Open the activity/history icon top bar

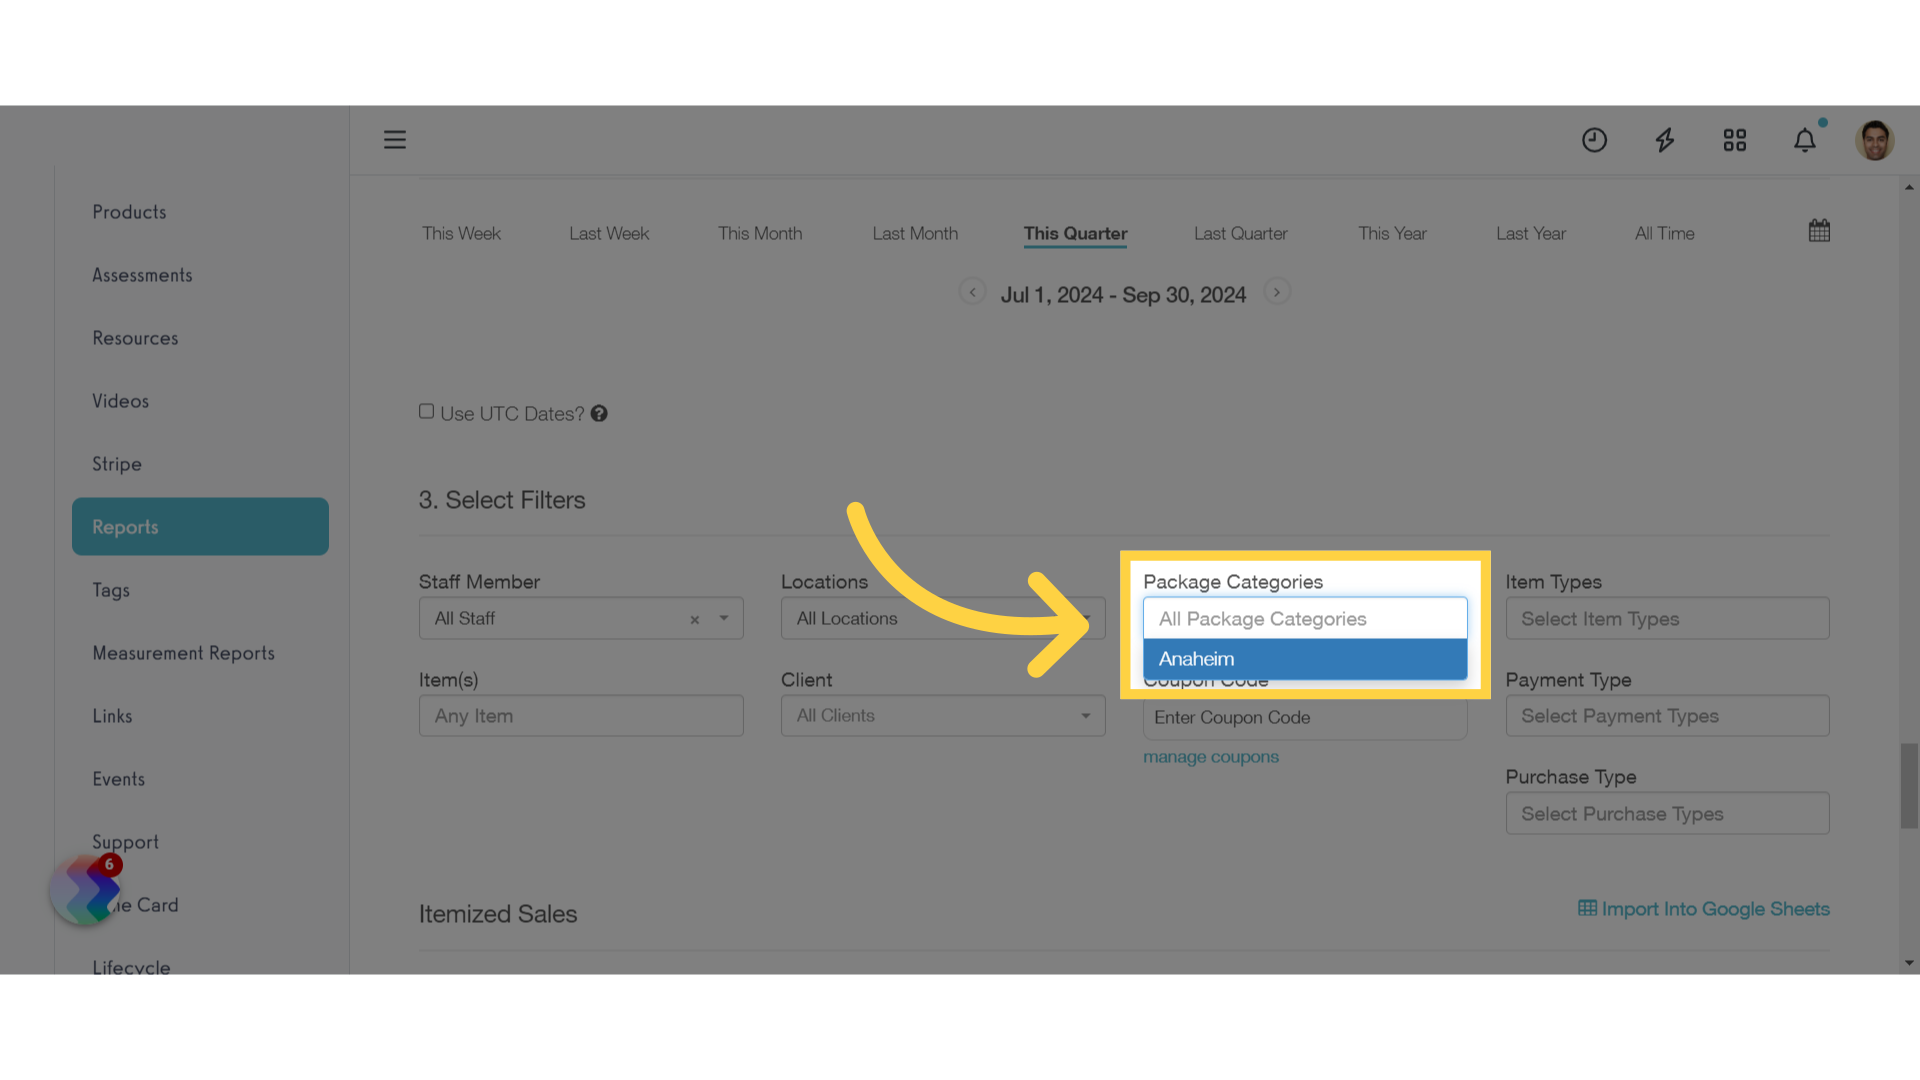(x=1594, y=140)
